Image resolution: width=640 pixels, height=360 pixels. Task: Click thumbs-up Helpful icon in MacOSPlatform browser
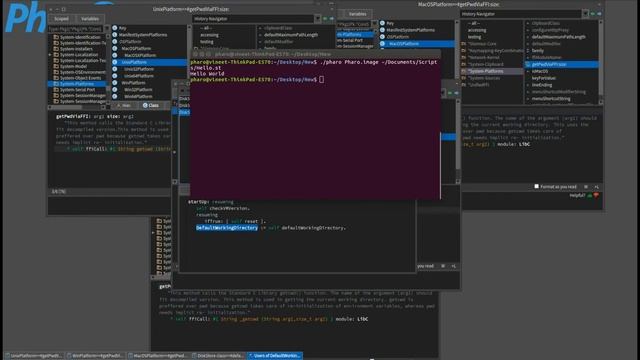point(590,196)
